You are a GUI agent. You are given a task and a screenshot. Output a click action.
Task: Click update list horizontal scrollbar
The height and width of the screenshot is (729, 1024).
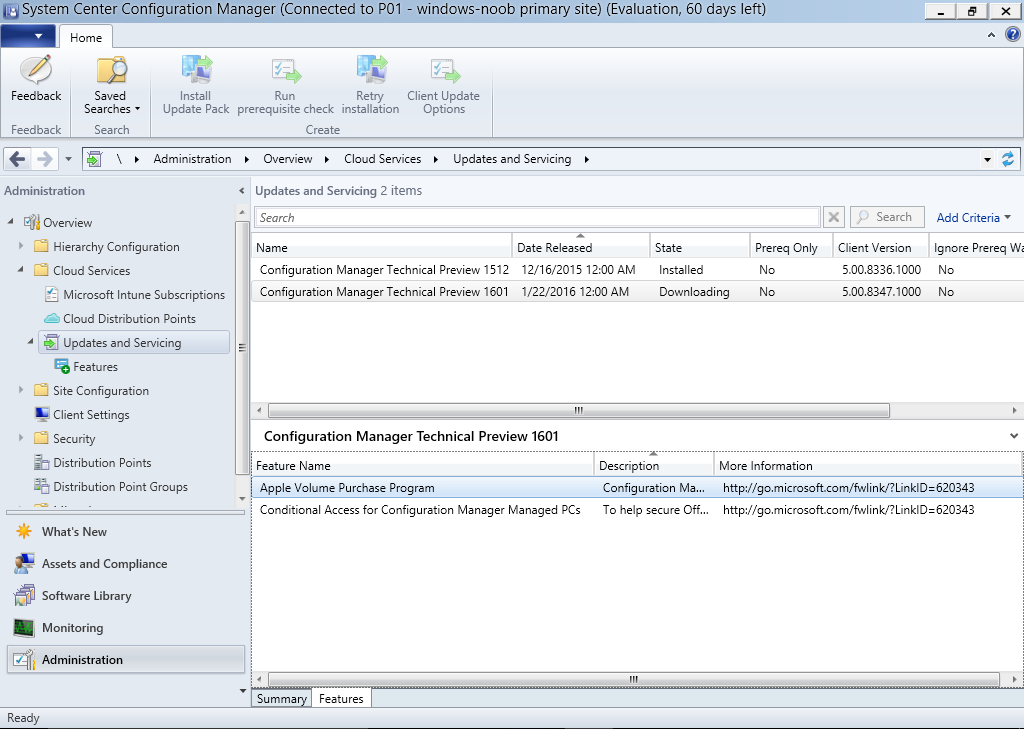pos(579,410)
